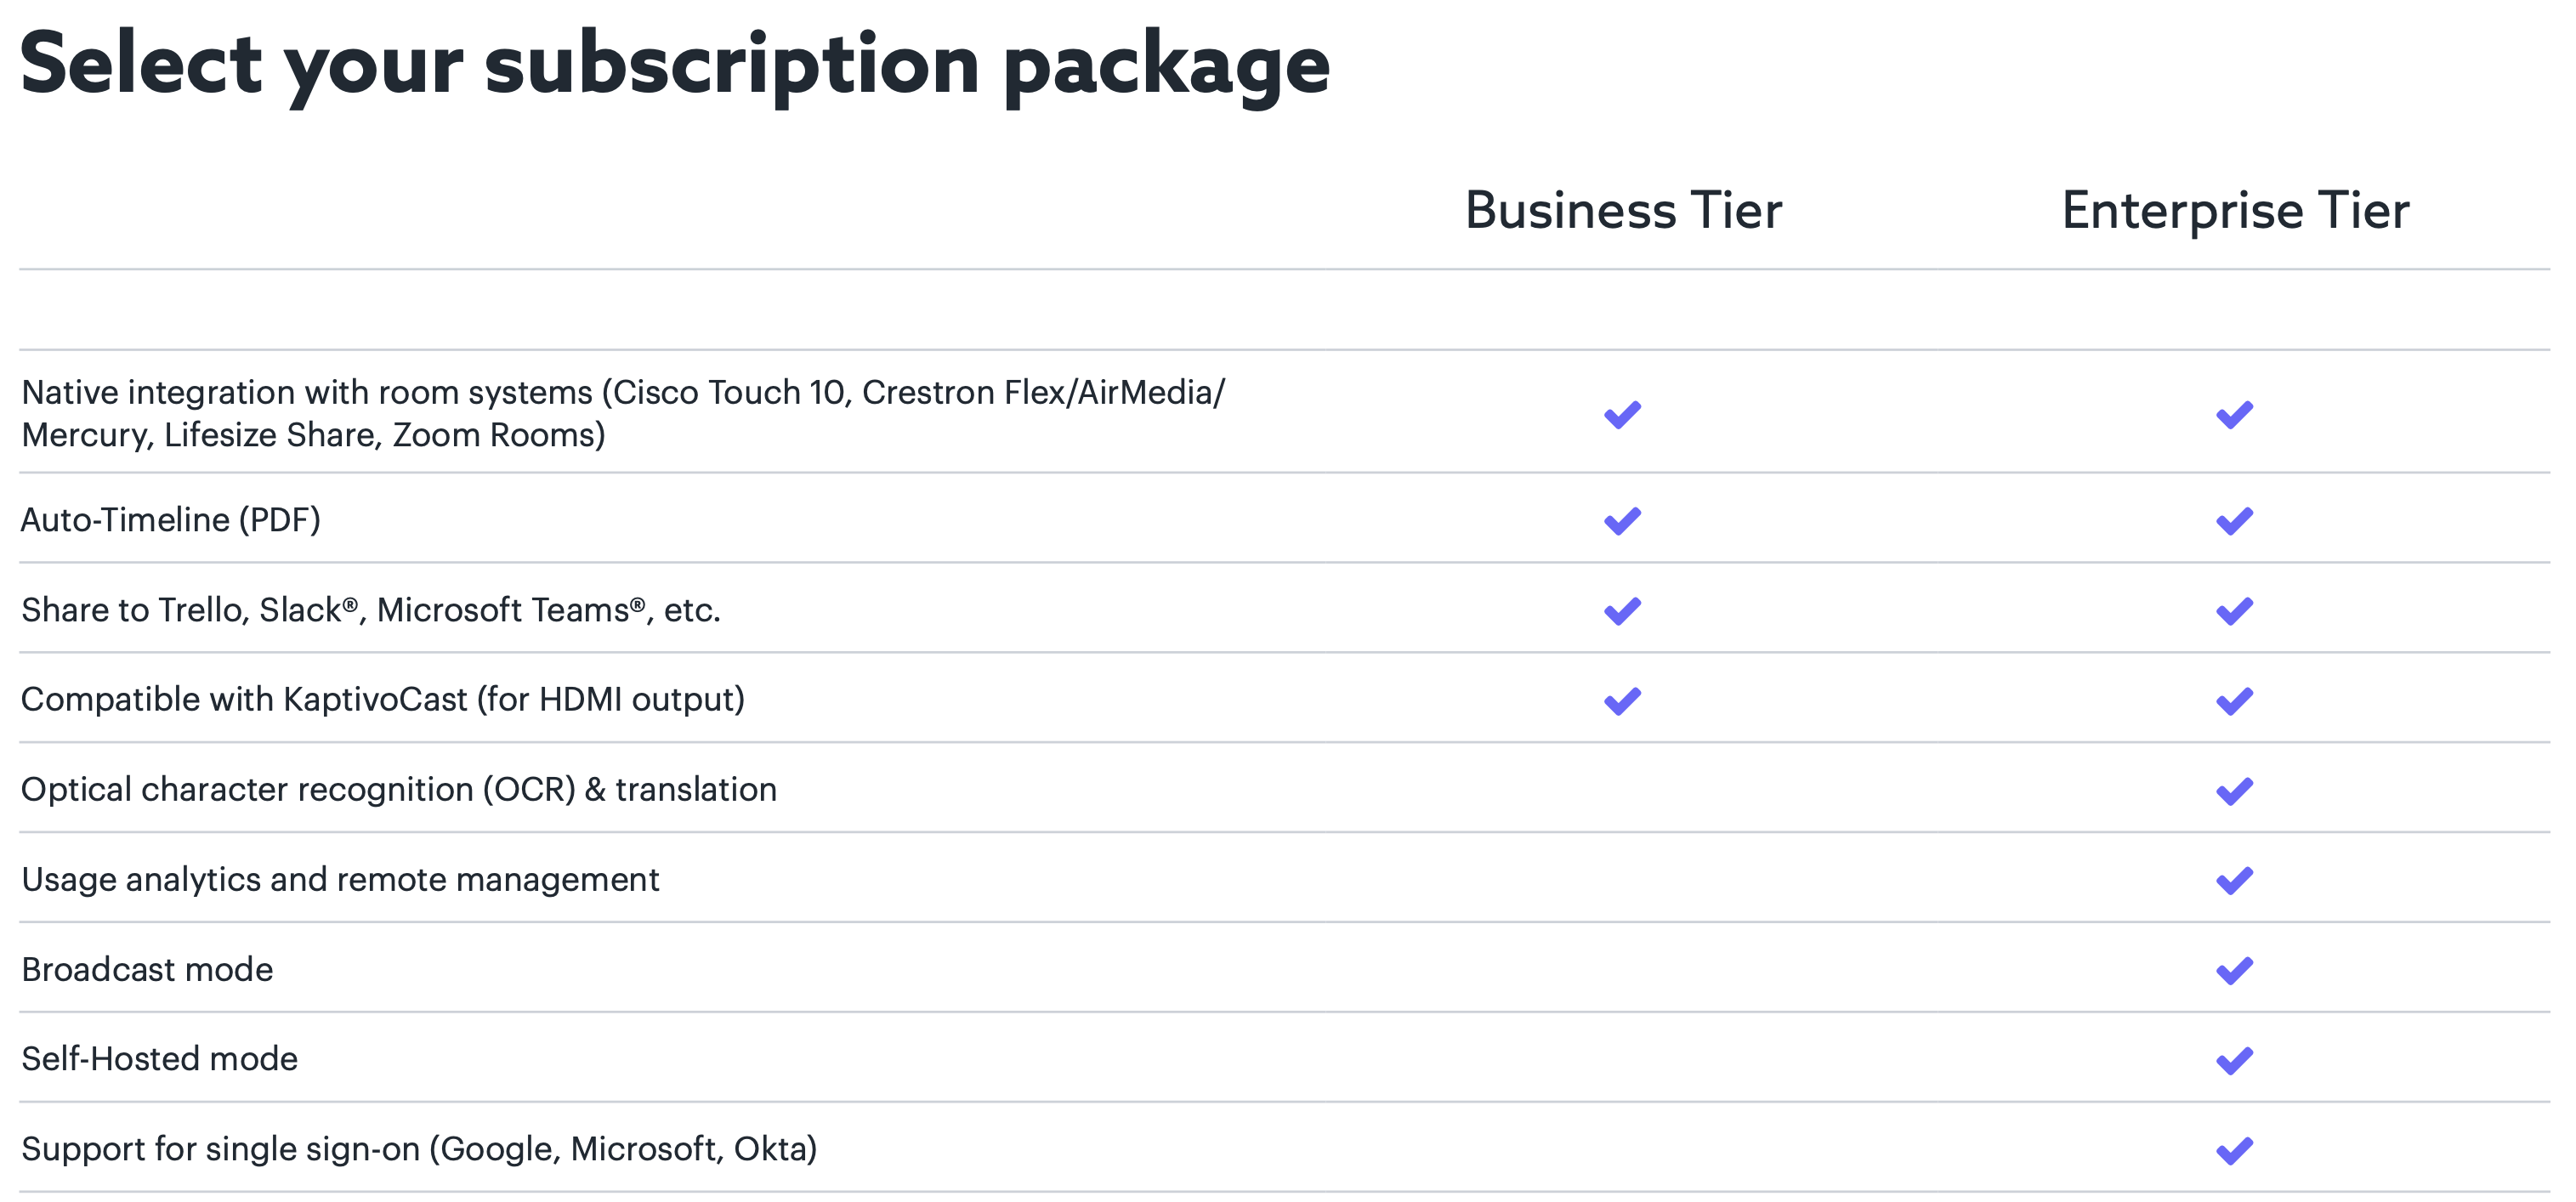Click the 'Broadcast mode' feature label

tap(147, 969)
